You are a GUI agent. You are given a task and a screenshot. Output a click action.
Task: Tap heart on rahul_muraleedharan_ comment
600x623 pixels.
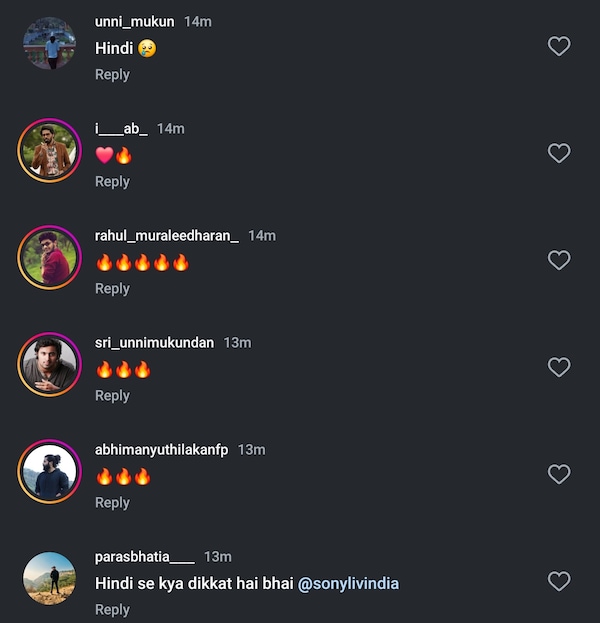click(559, 260)
